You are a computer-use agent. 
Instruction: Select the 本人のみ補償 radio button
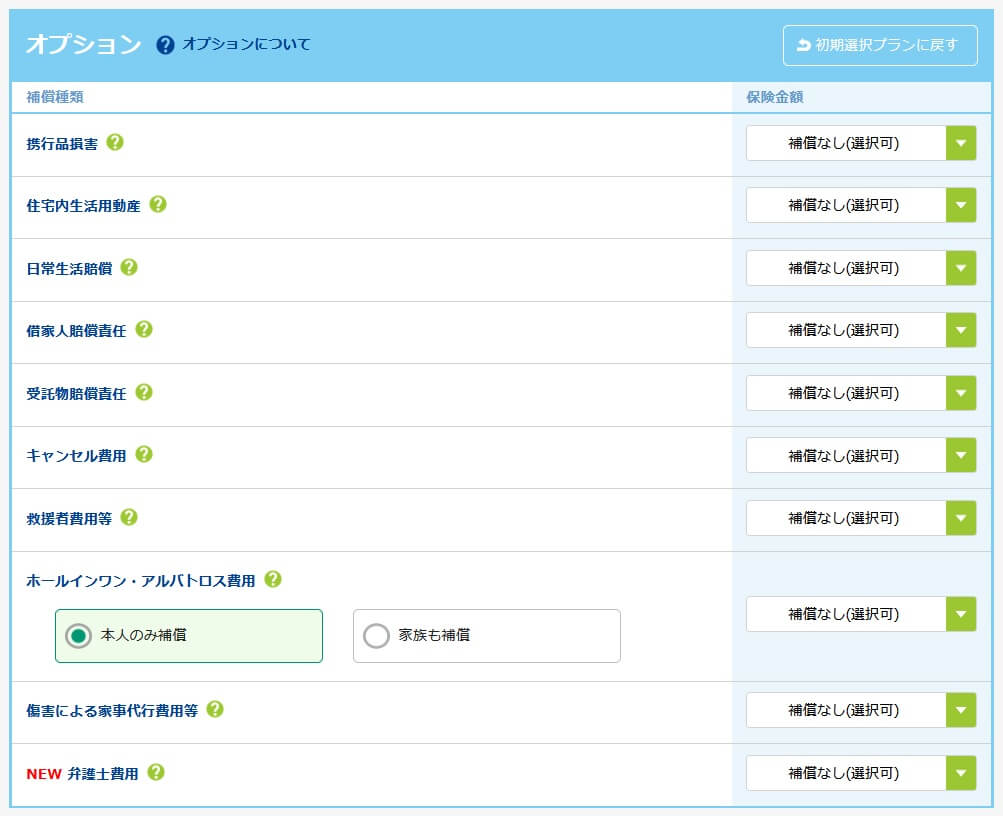pos(78,636)
